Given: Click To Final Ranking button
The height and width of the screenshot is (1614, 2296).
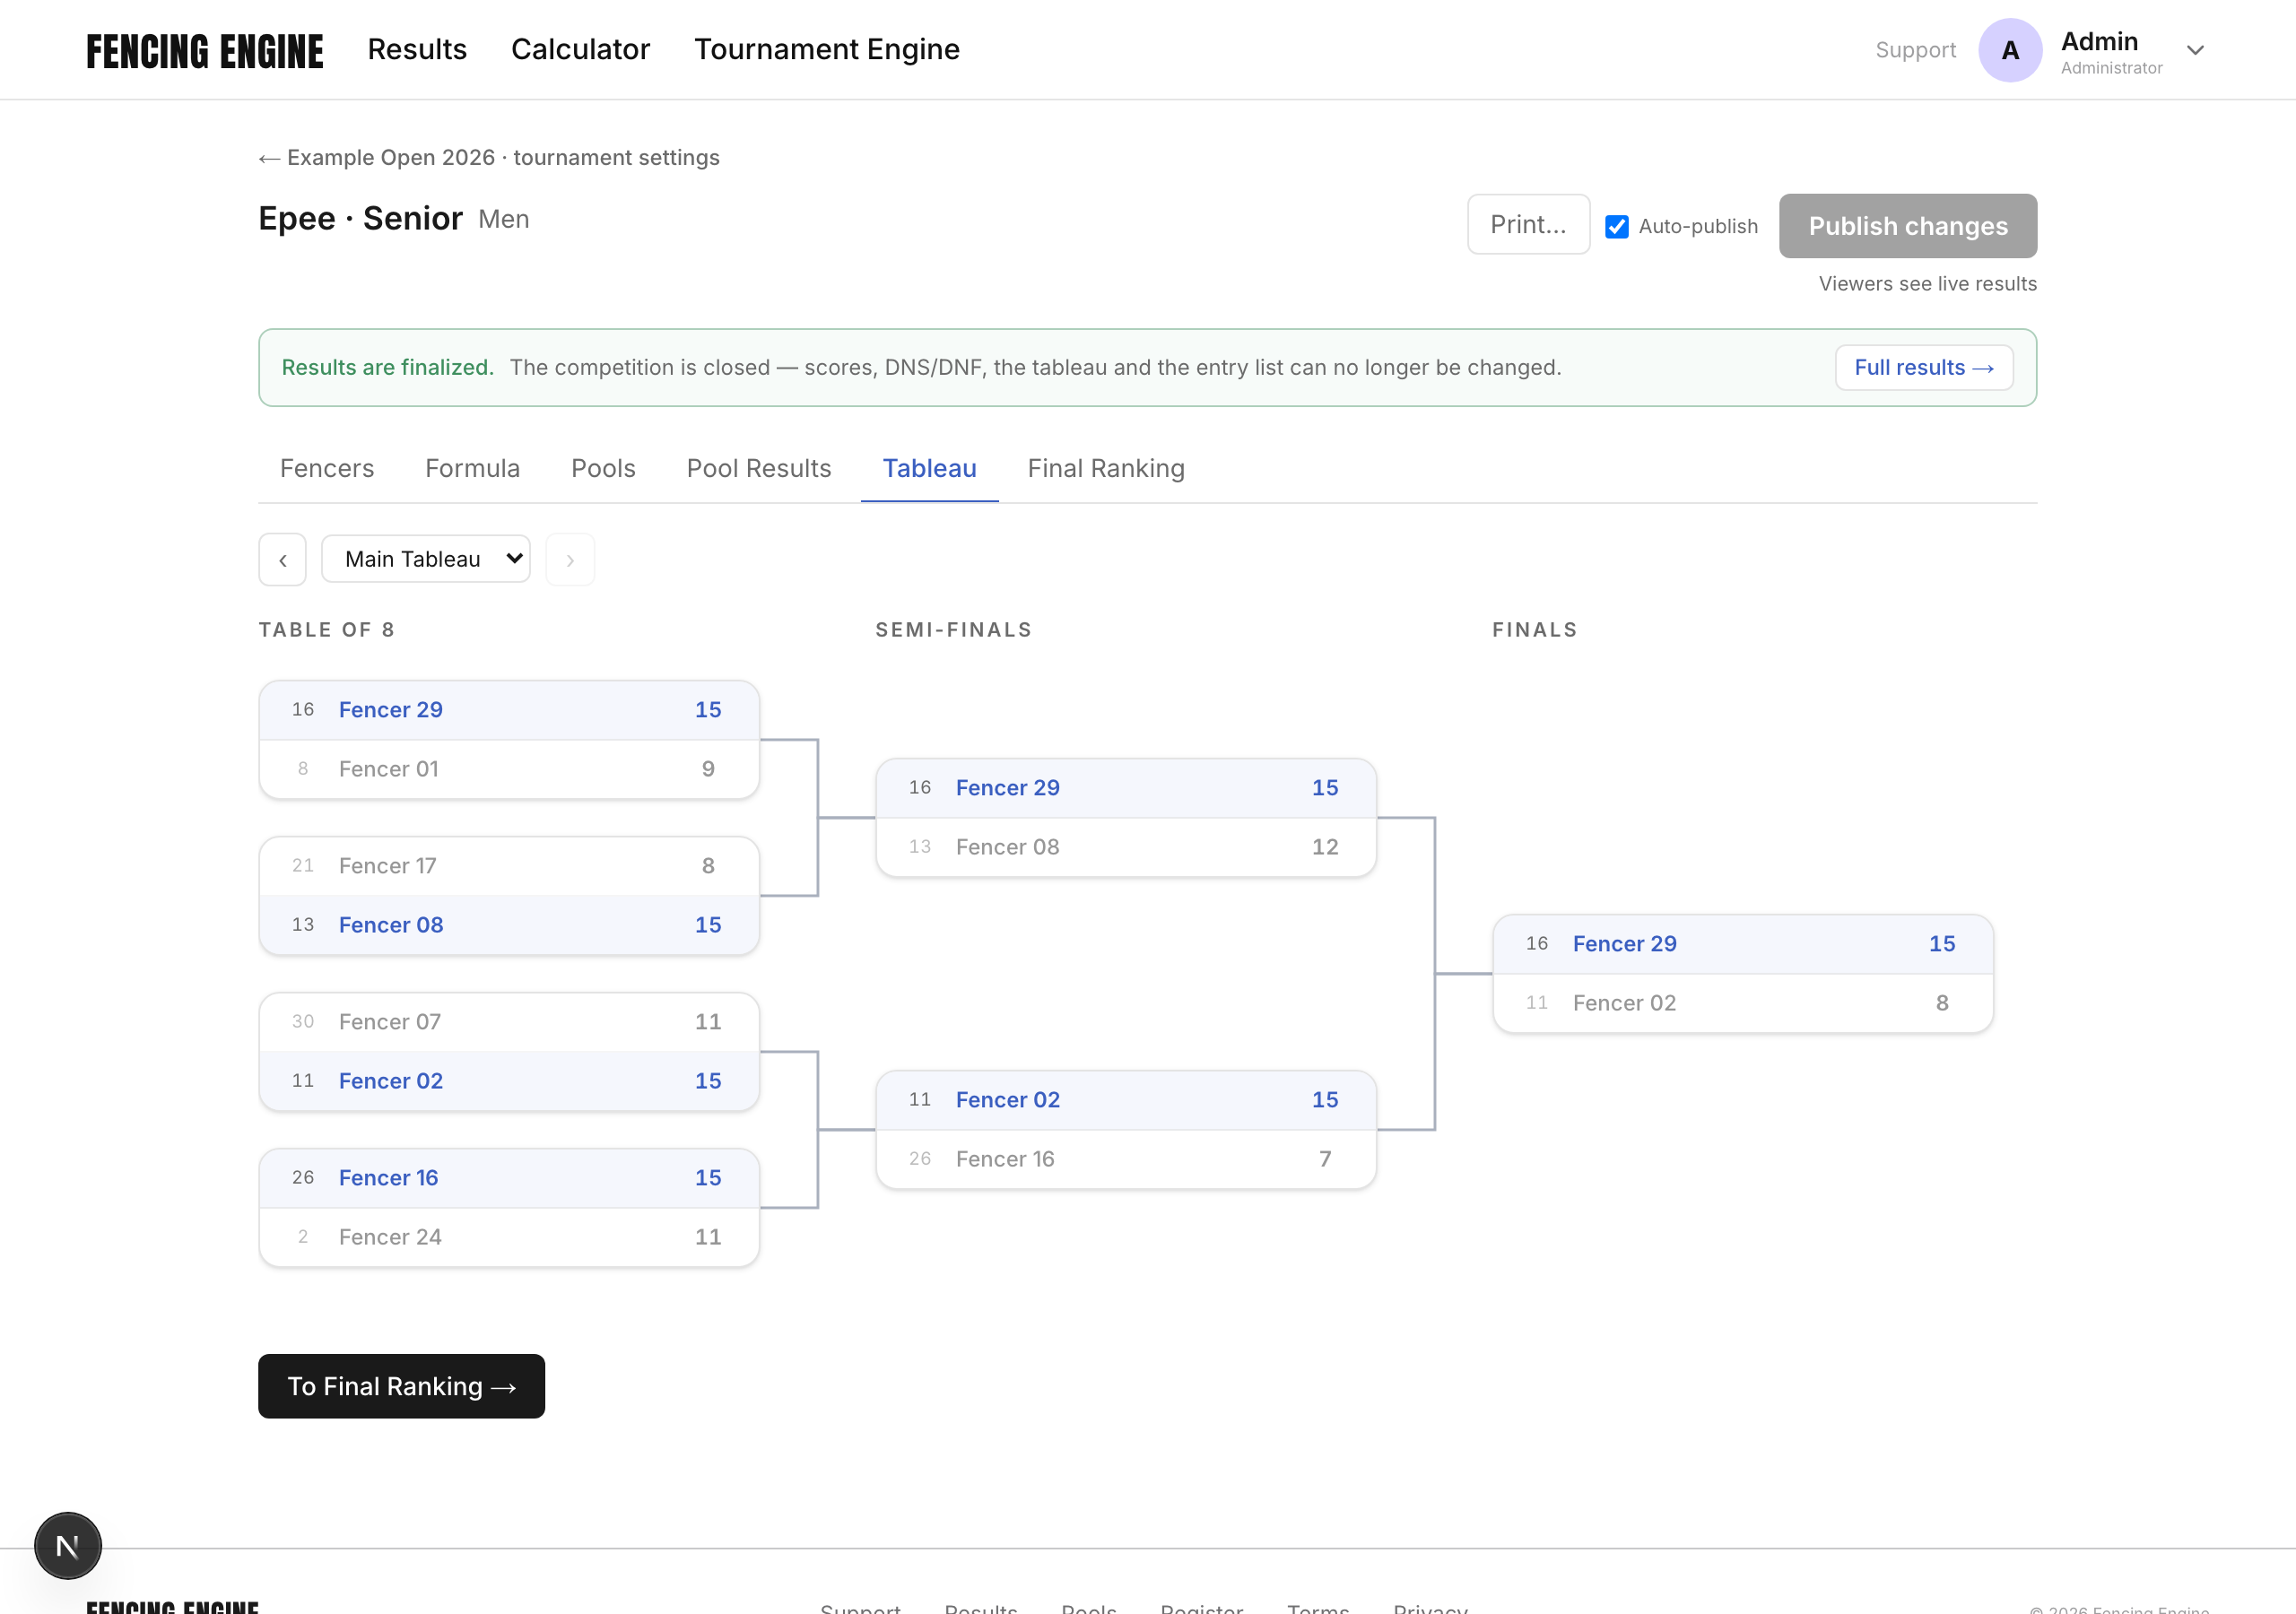Looking at the screenshot, I should pos(401,1385).
